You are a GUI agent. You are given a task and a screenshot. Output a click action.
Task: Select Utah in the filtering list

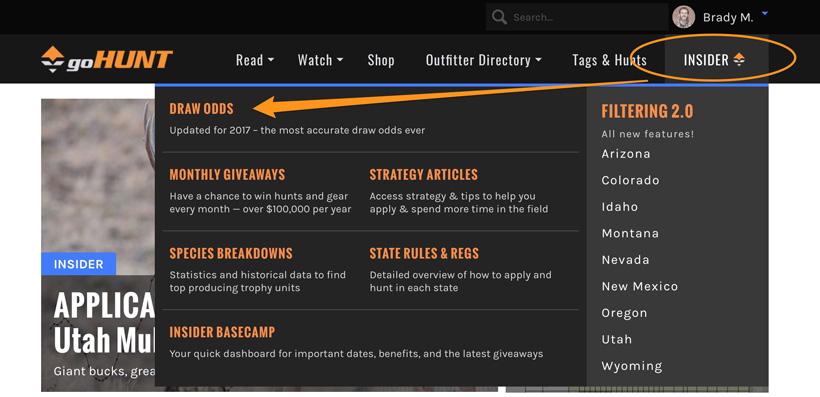coord(617,339)
